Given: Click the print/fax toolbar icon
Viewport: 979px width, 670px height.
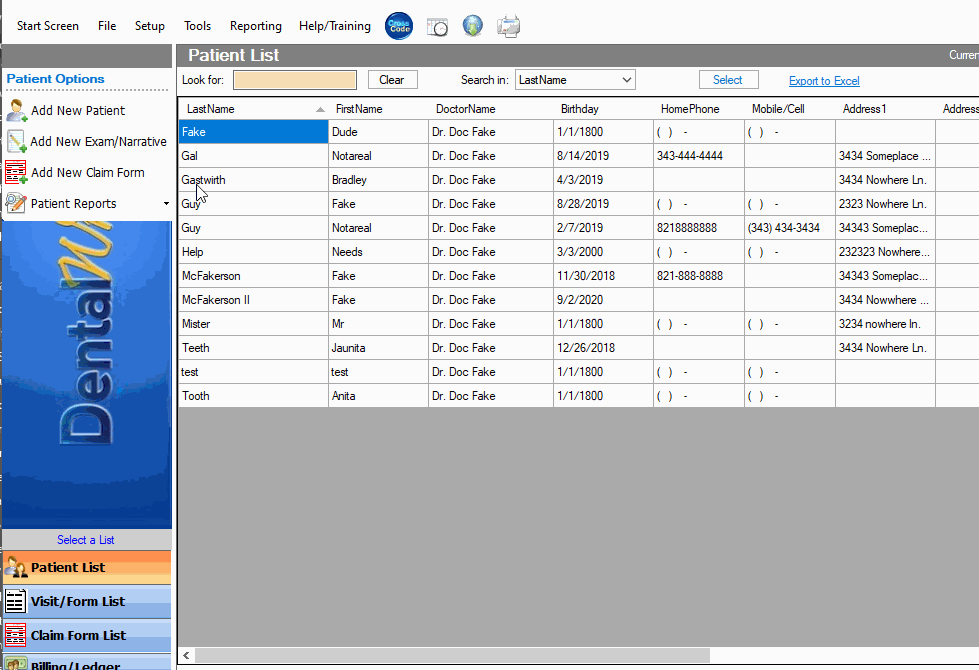Looking at the screenshot, I should tap(508, 26).
